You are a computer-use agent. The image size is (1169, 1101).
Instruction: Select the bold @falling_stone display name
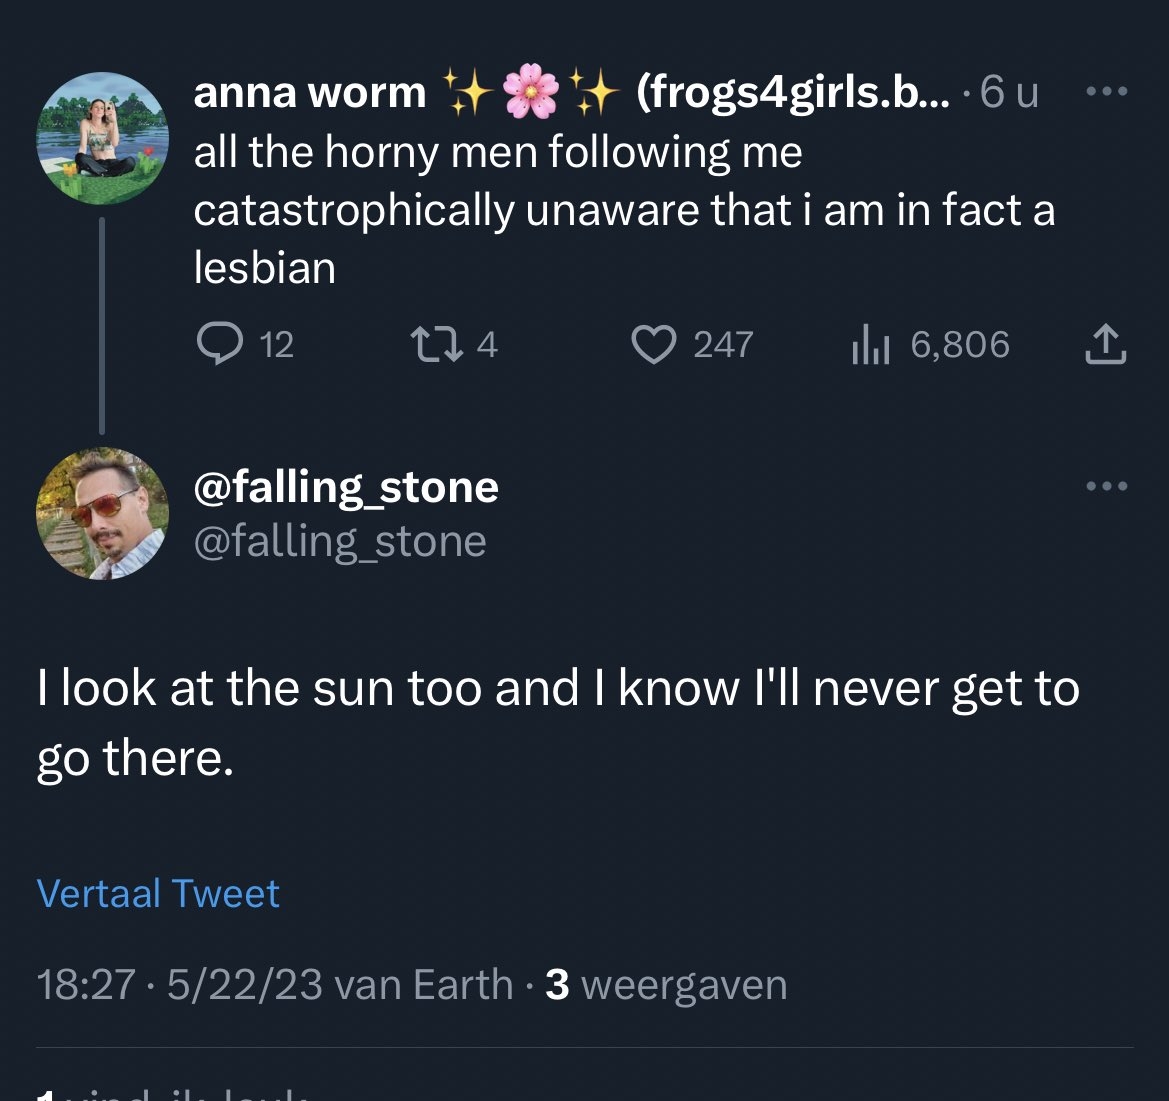pyautogui.click(x=345, y=487)
